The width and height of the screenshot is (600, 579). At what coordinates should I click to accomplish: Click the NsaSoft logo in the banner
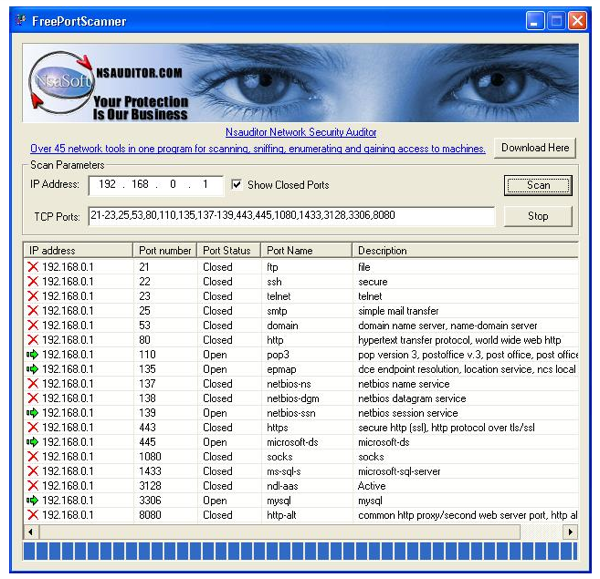click(61, 82)
